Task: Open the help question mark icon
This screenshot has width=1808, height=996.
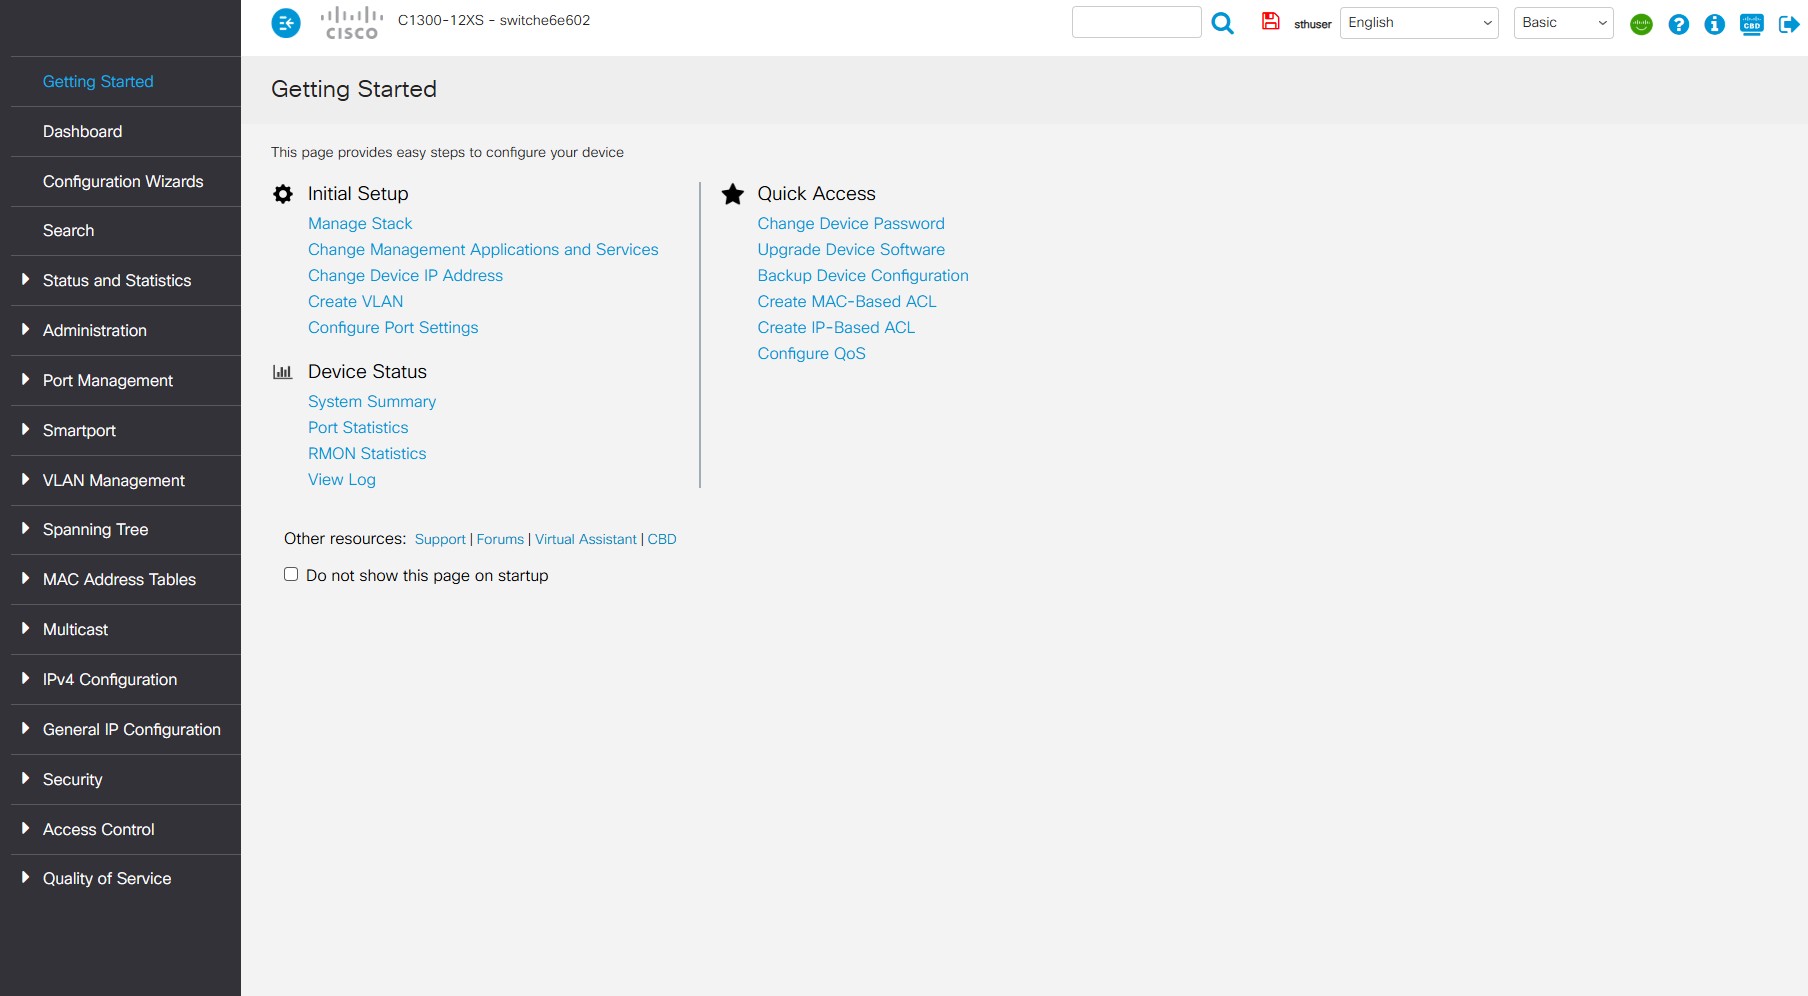Action: point(1679,24)
